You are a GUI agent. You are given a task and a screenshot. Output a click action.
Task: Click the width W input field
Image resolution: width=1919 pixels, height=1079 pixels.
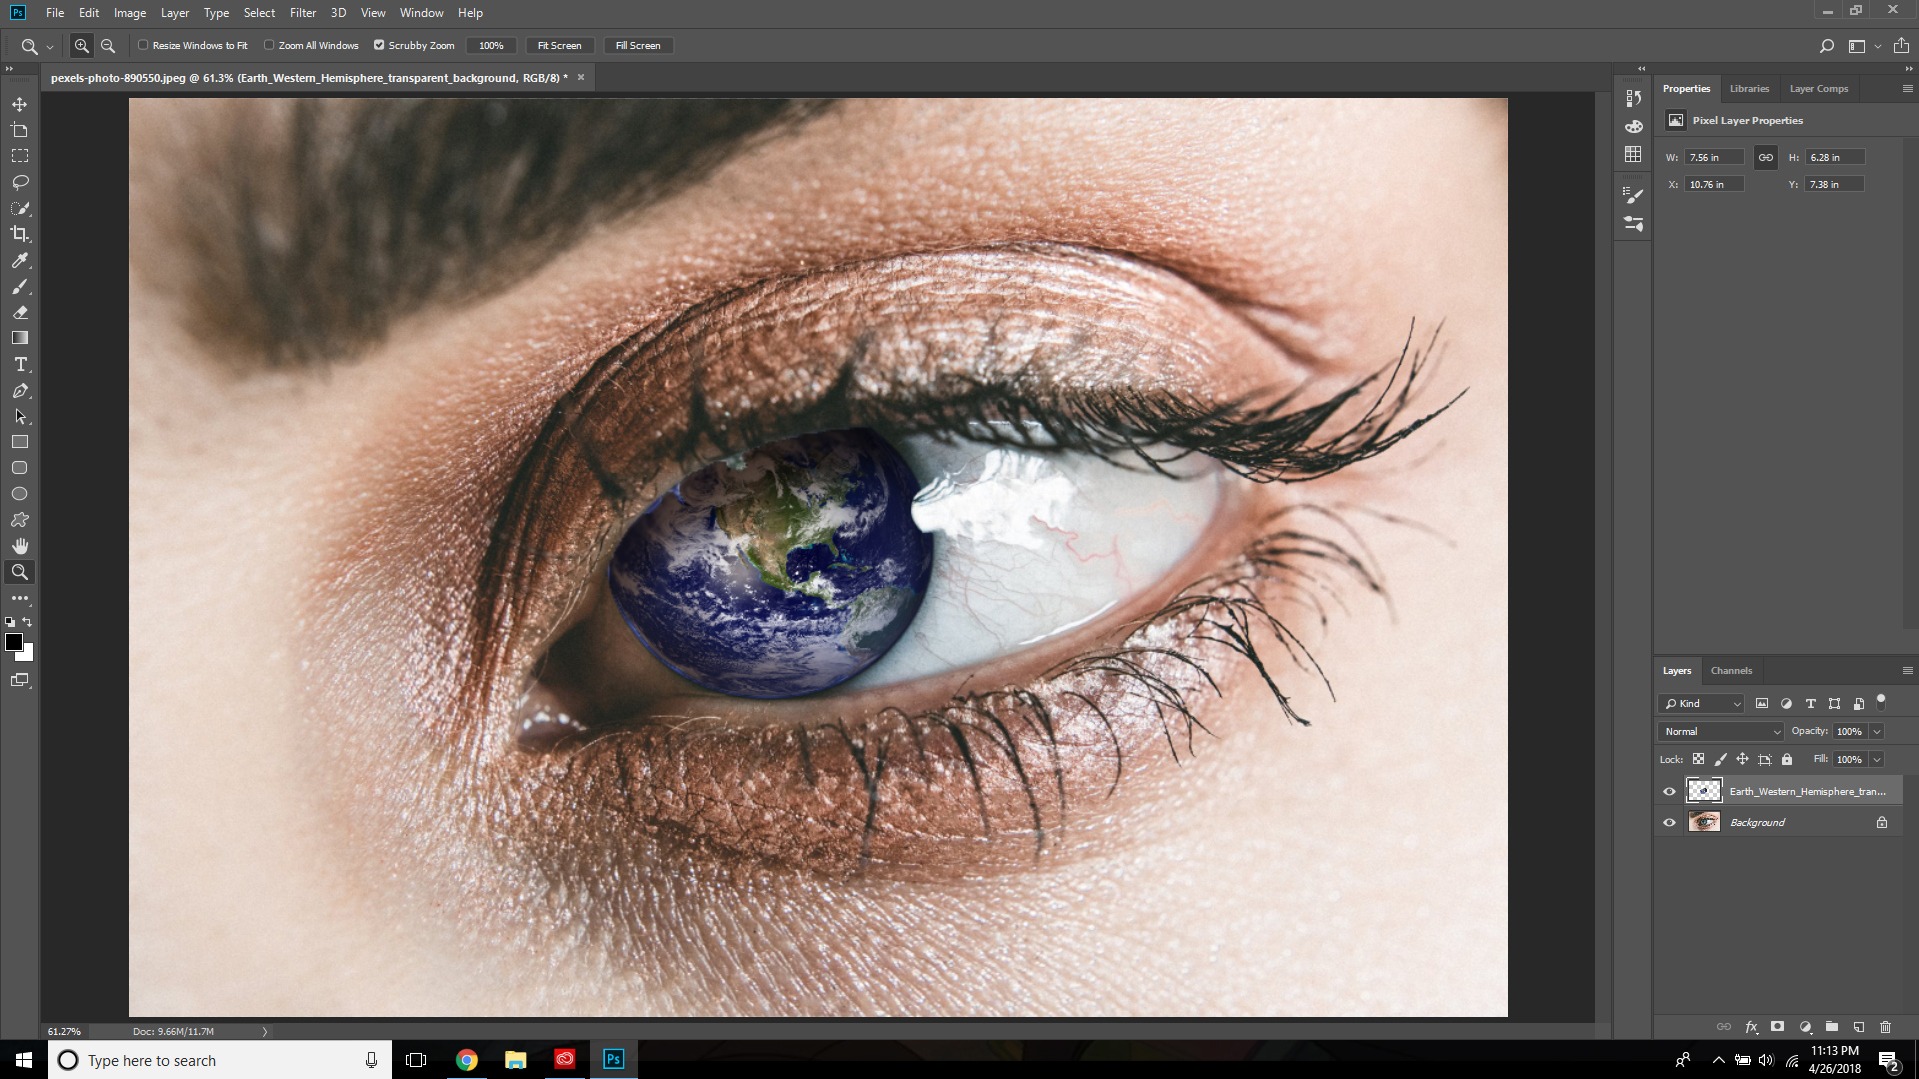[x=1714, y=157]
